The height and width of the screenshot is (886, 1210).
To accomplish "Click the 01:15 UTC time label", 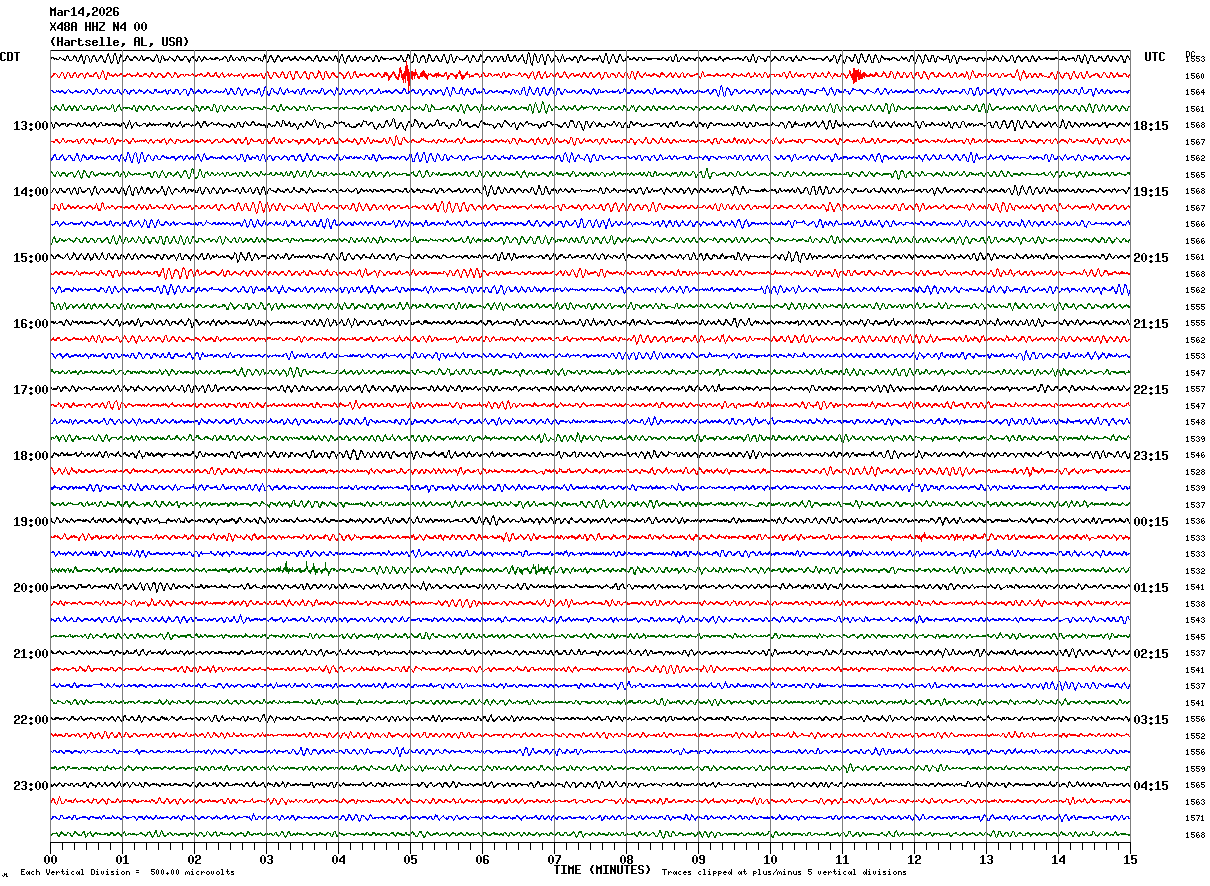I will [1151, 588].
